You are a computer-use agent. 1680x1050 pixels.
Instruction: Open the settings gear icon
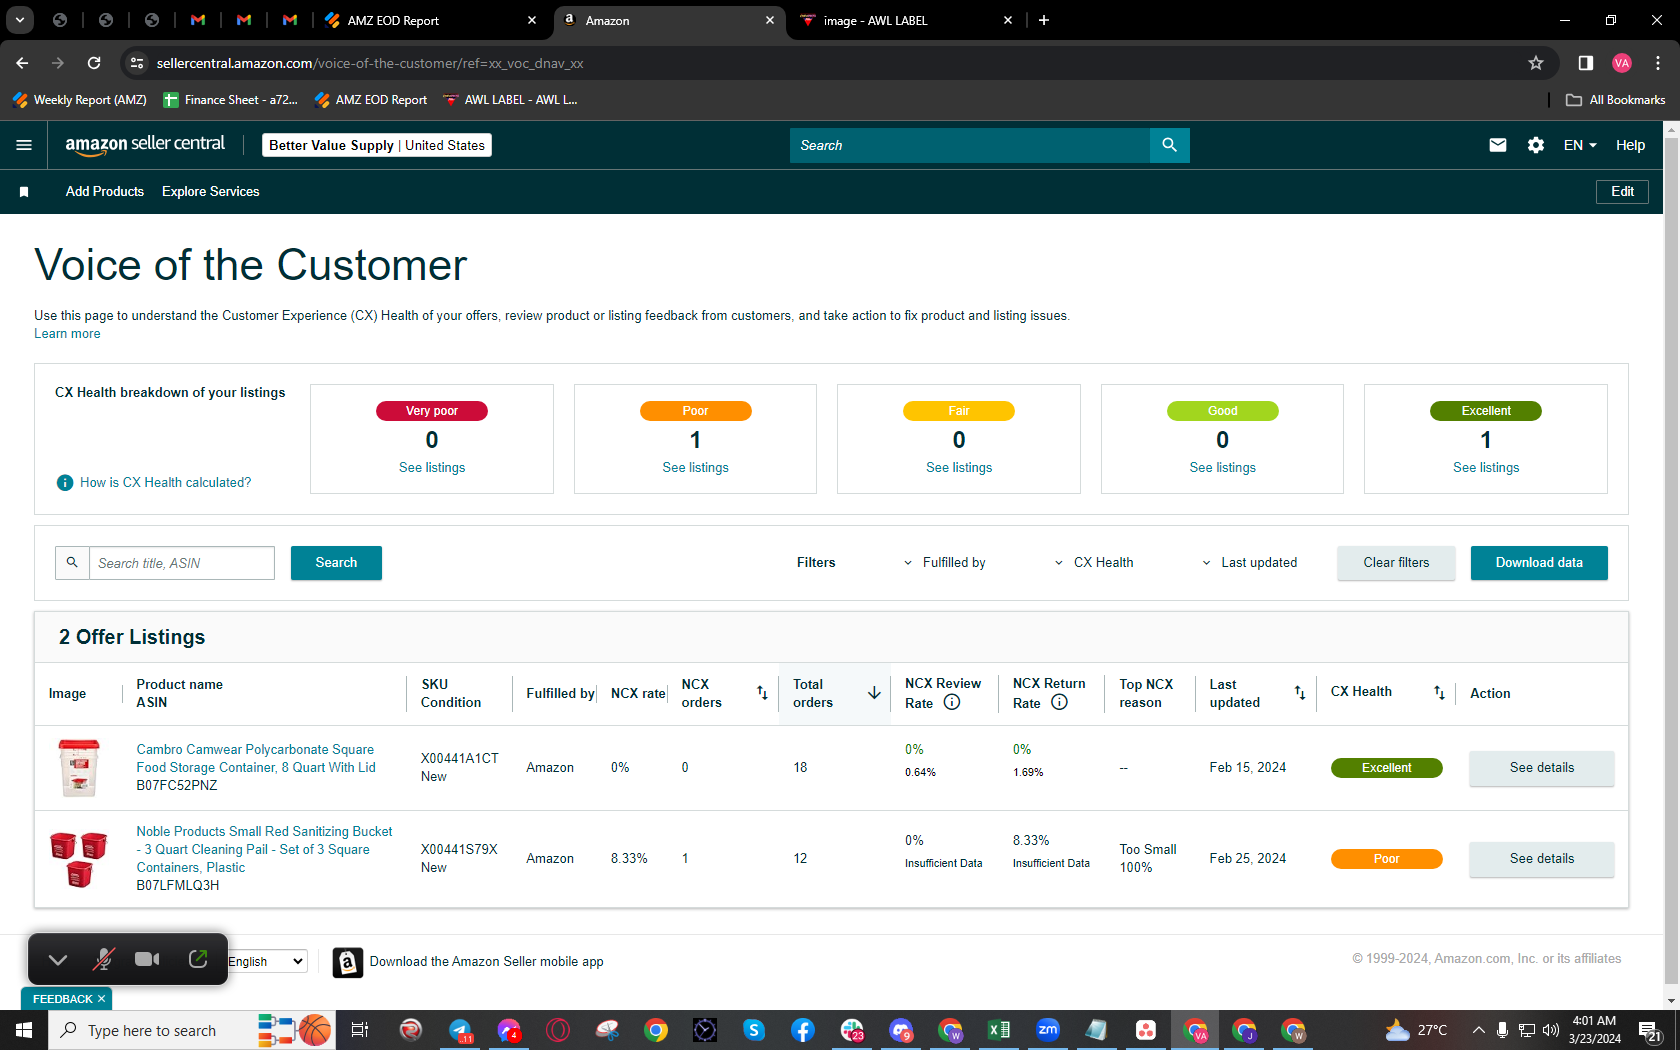(1536, 145)
